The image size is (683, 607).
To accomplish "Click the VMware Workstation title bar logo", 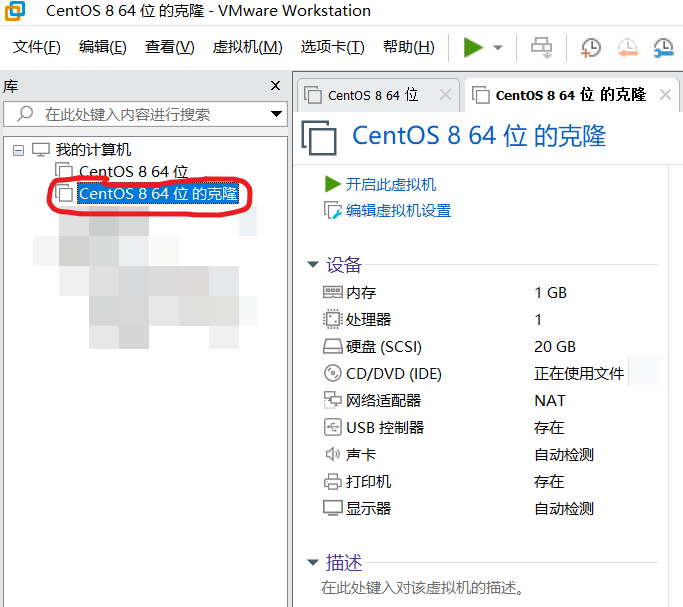I will pos(15,10).
